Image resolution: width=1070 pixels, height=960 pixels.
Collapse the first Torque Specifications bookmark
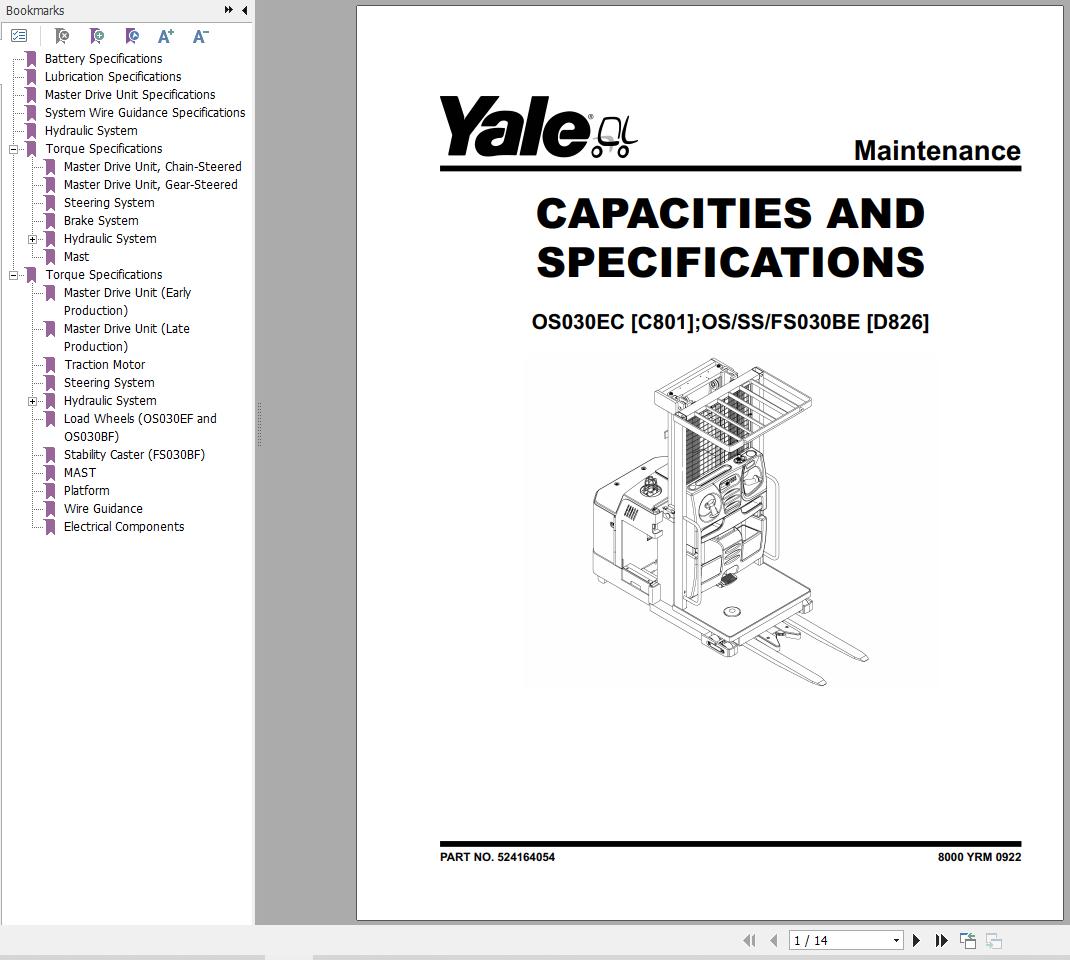click(x=13, y=149)
